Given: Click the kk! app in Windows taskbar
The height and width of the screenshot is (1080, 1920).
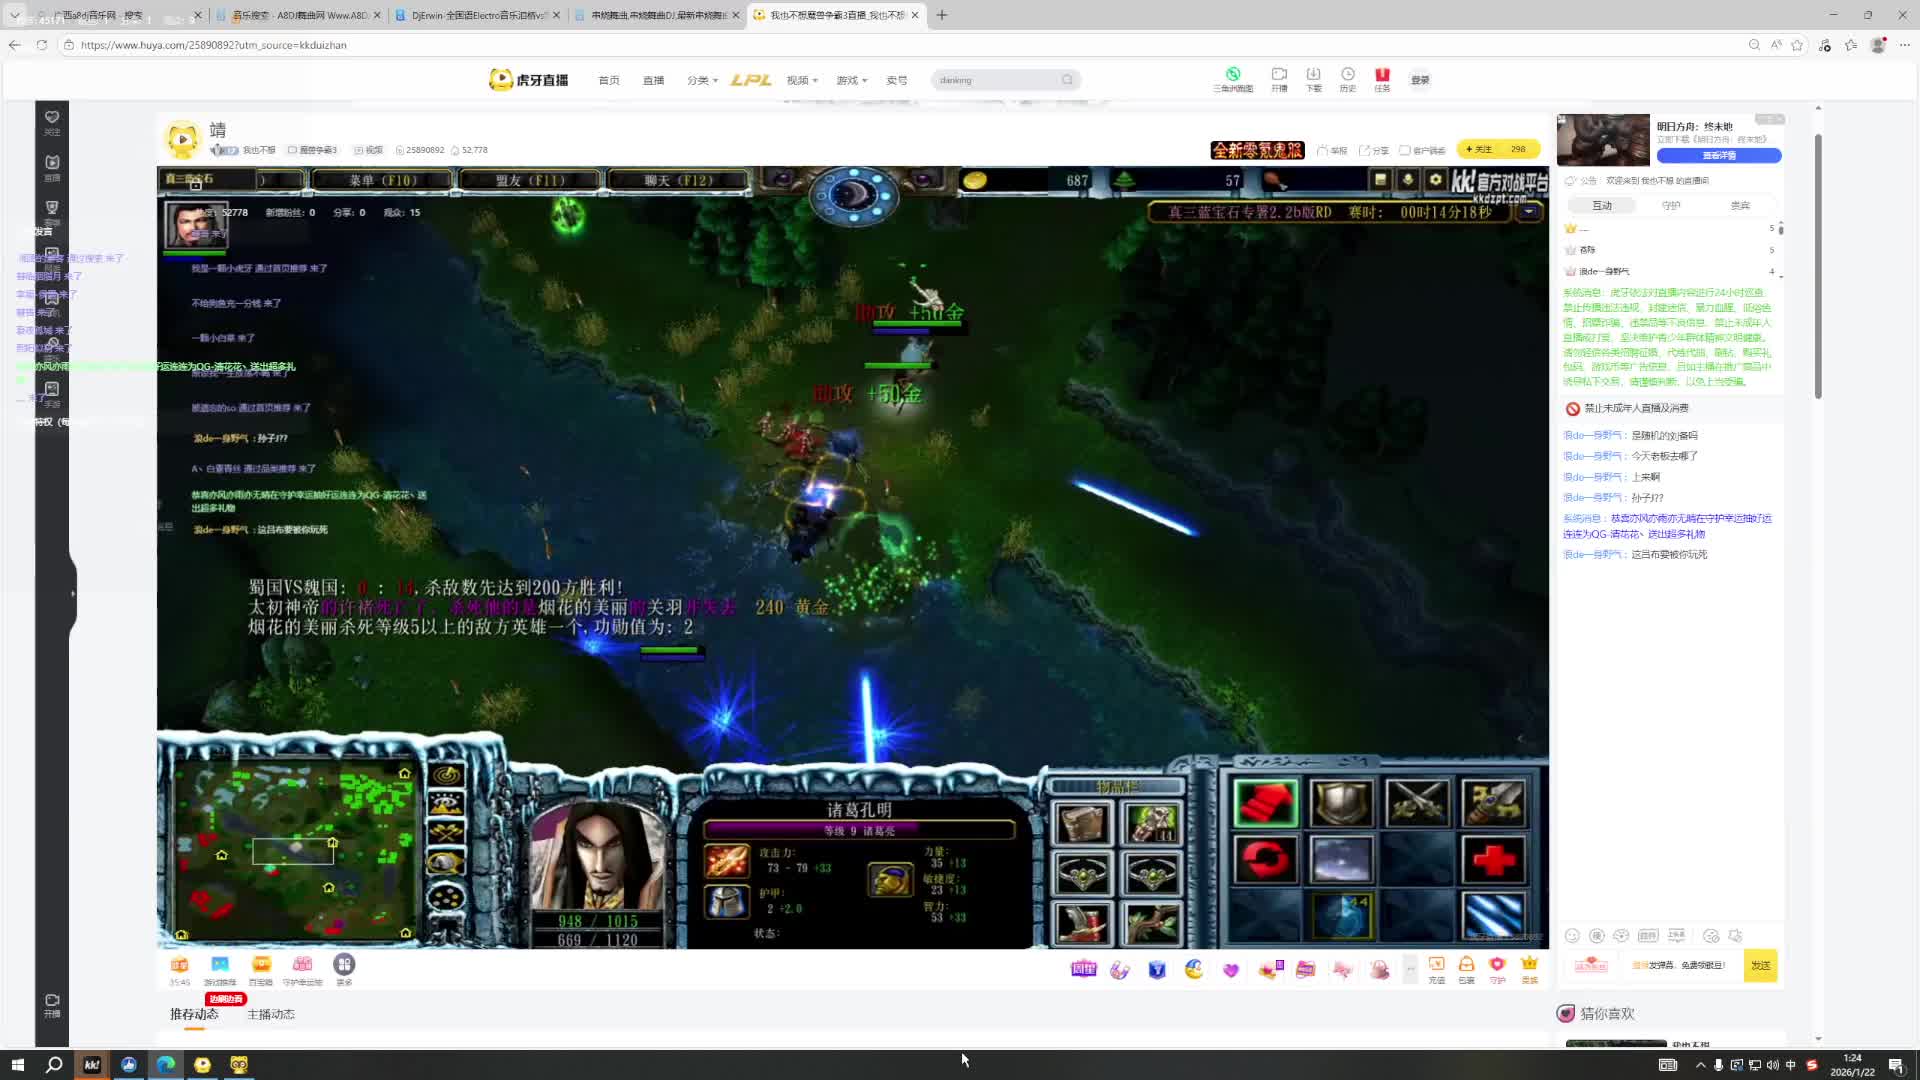Looking at the screenshot, I should [92, 1065].
